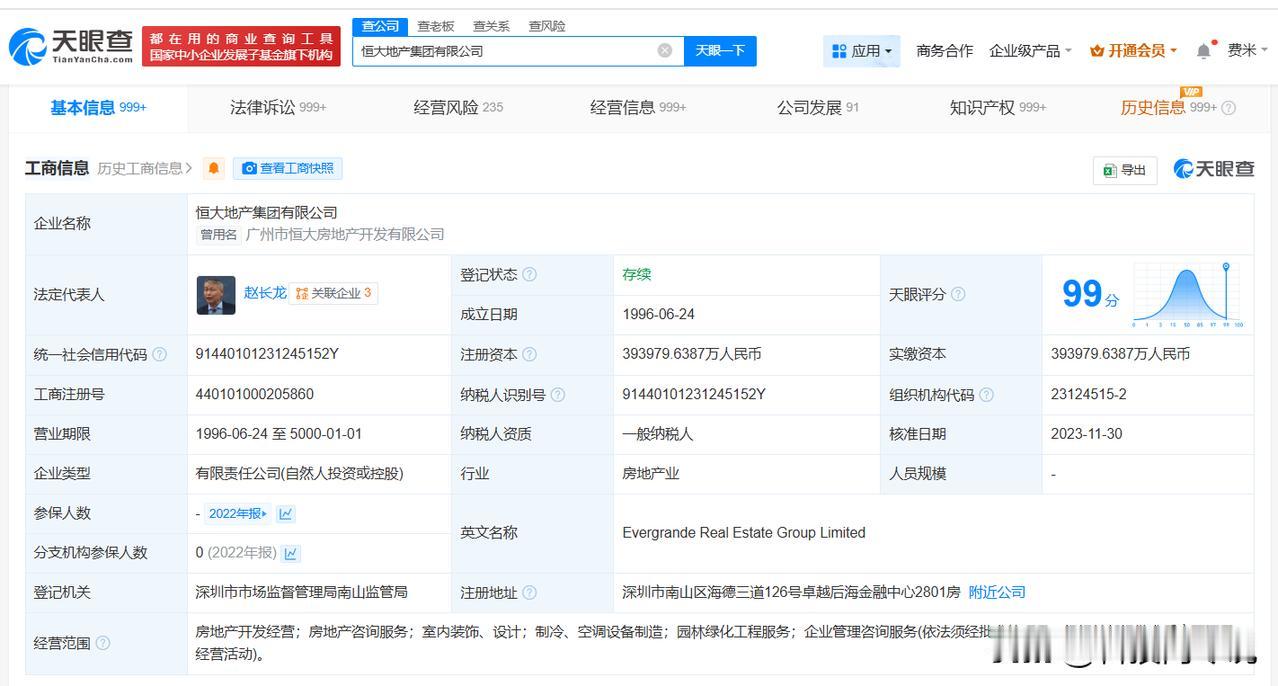
Task: Open chart icon beside 2022年报 参保人数
Action: click(286, 514)
